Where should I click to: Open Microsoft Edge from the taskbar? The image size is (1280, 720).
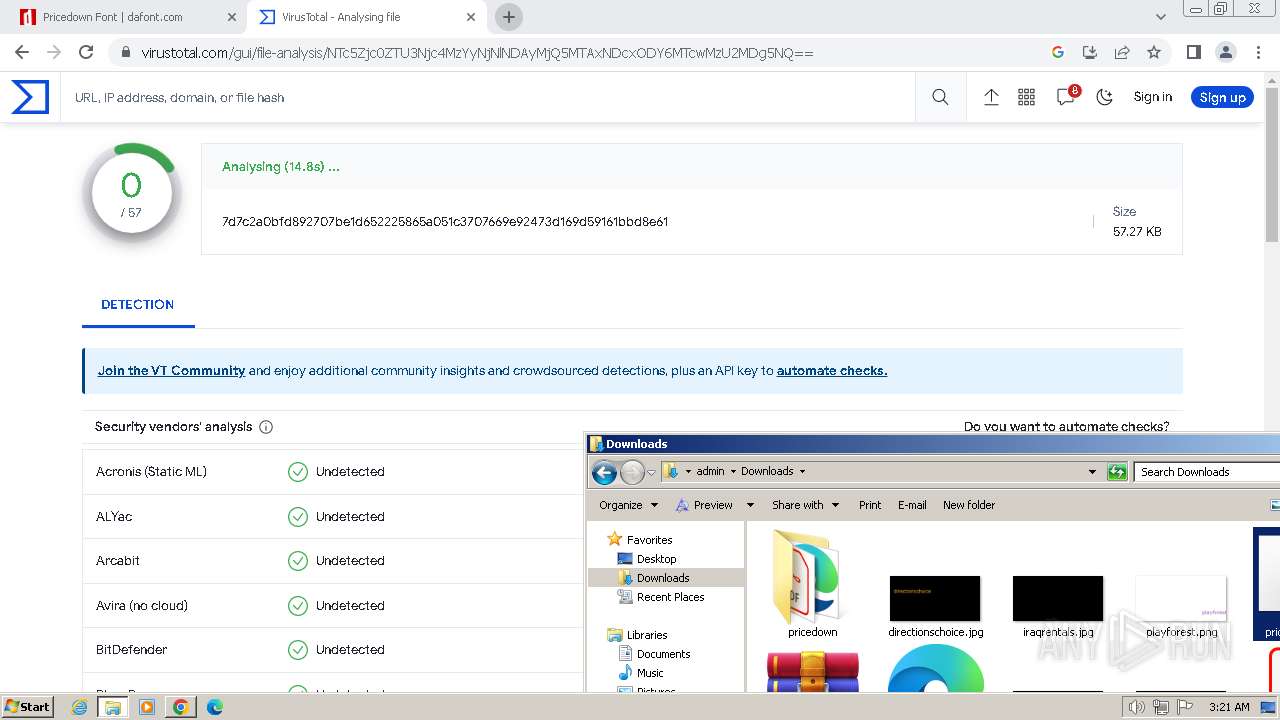(x=215, y=707)
